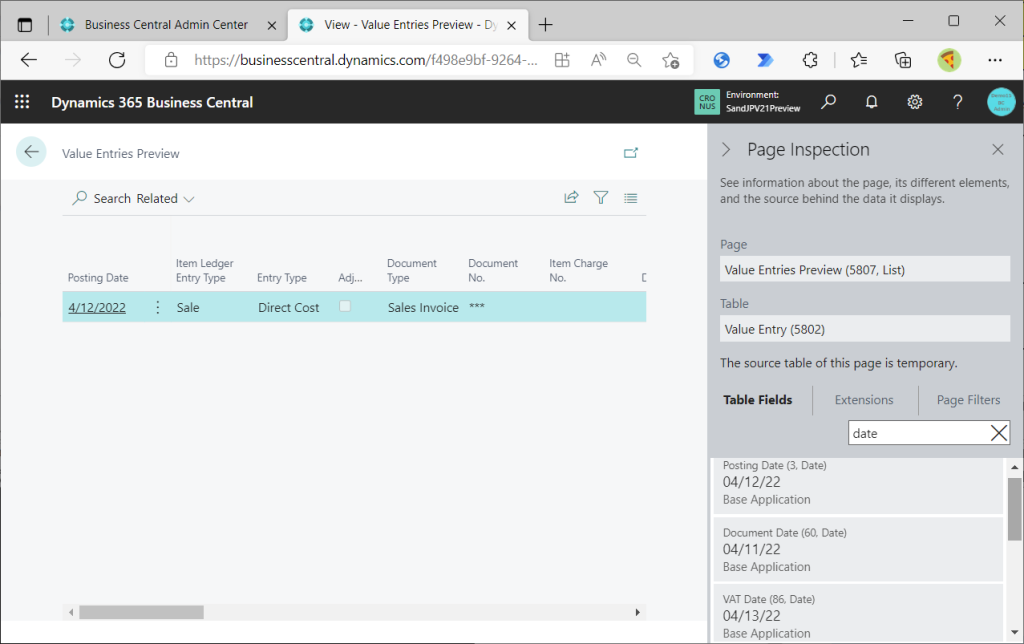
Task: Open the settings gear in Business Central
Action: coord(914,102)
